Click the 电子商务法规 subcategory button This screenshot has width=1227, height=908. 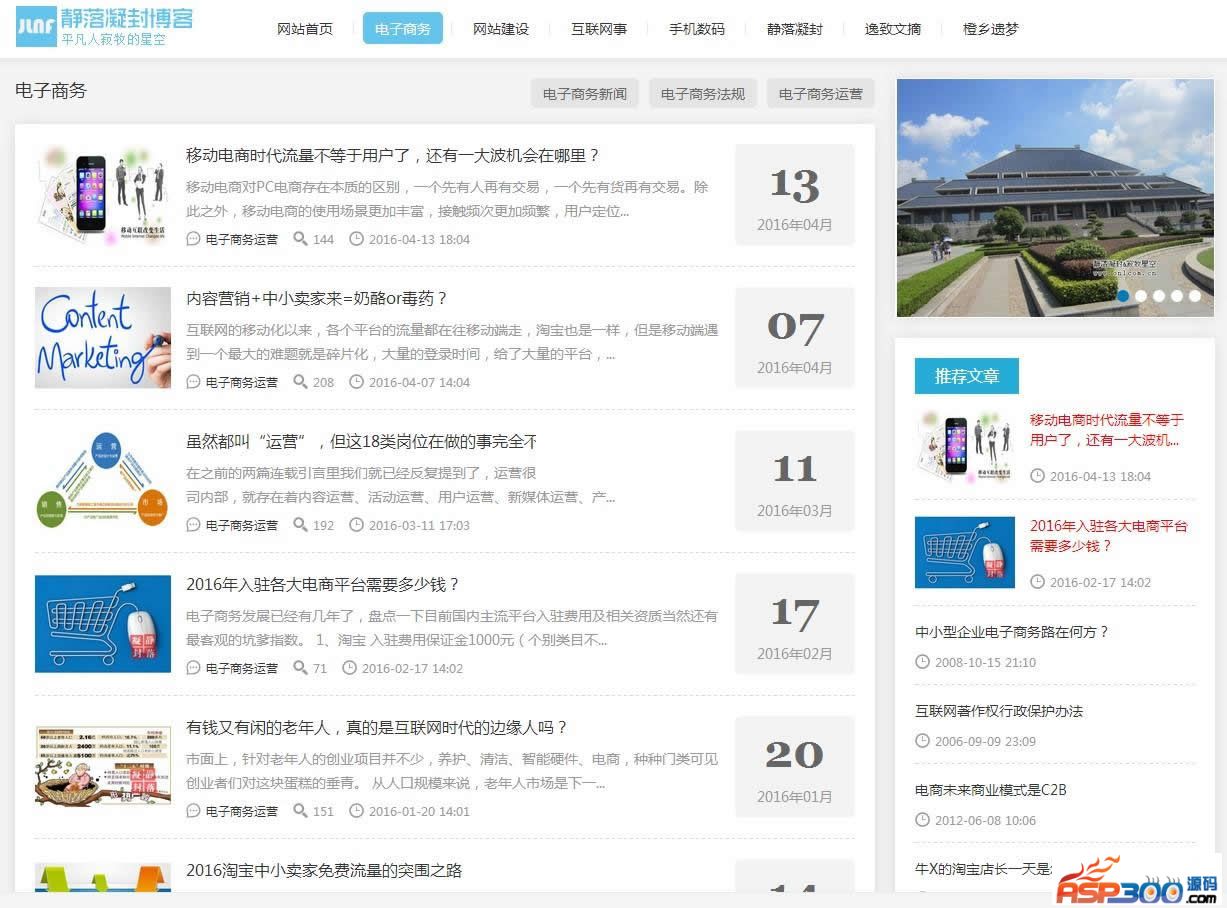pyautogui.click(x=703, y=94)
